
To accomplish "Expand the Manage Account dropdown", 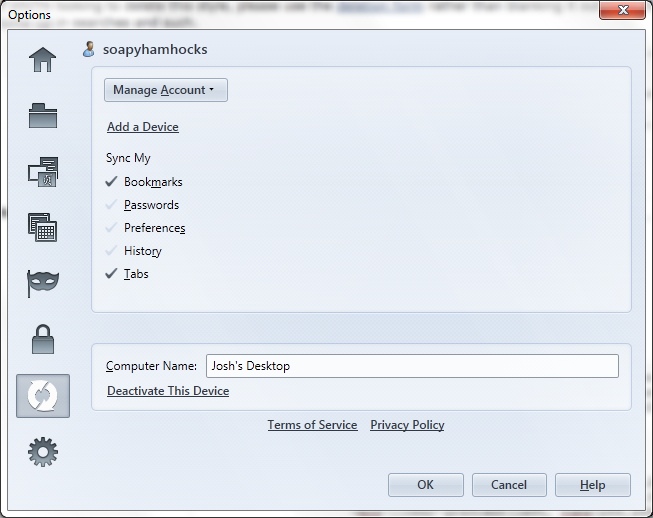I will (x=166, y=90).
